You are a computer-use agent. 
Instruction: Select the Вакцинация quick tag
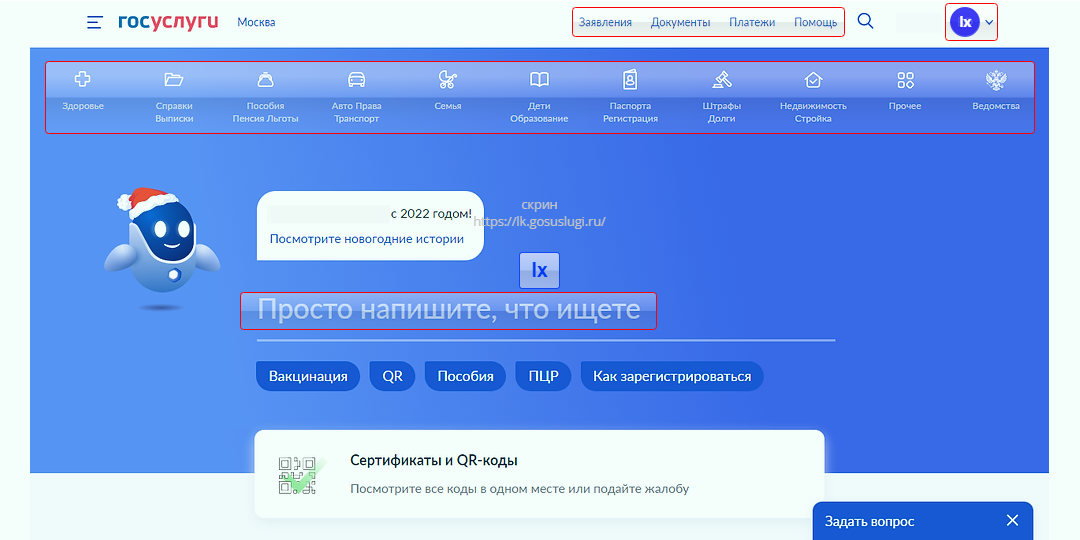308,377
